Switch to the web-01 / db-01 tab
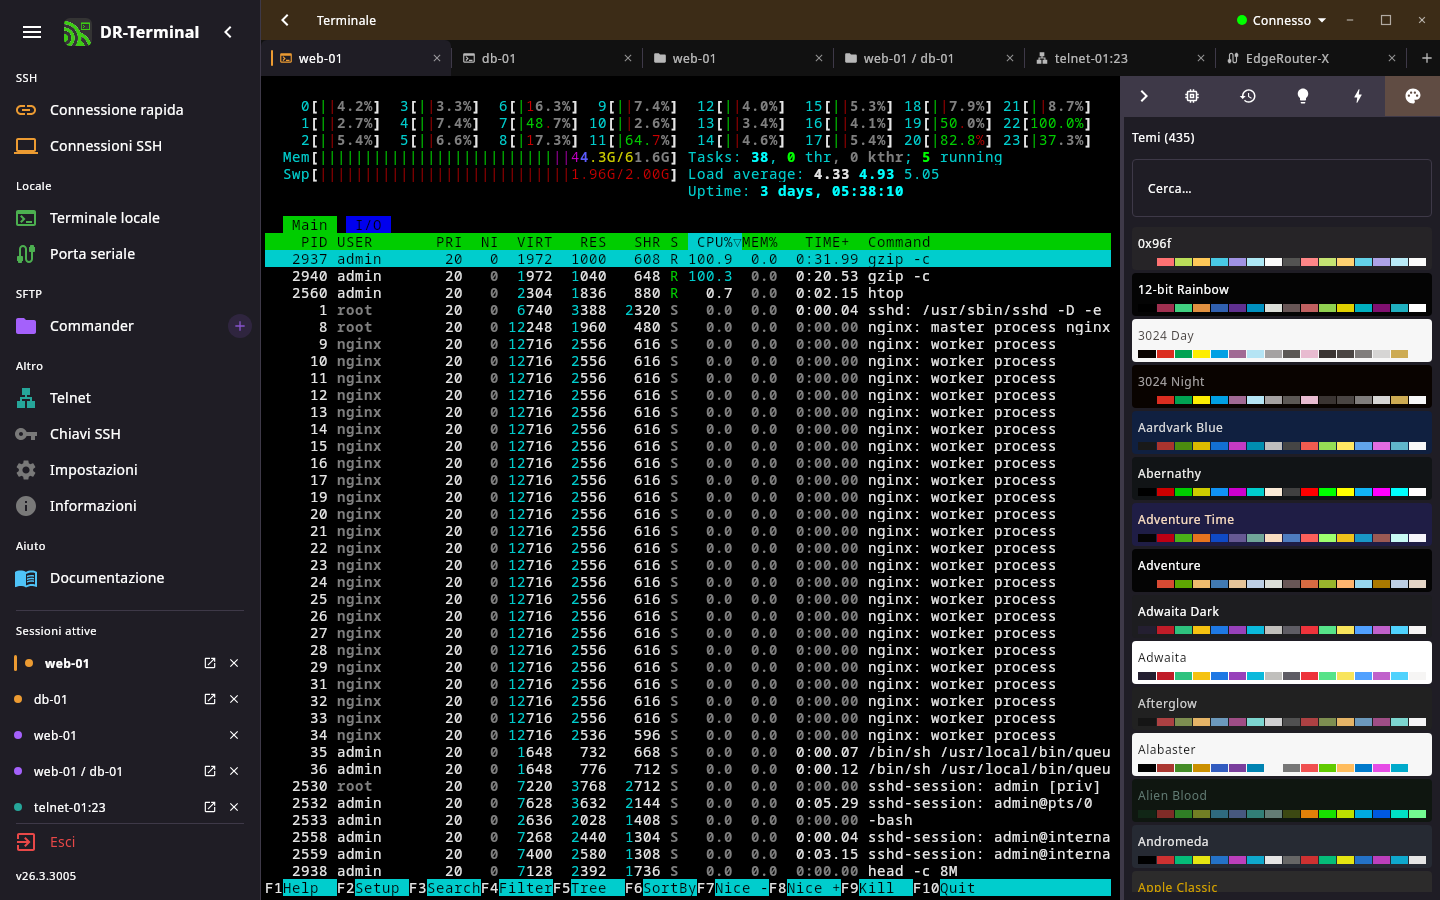Viewport: 1440px width, 900px height. click(x=930, y=58)
